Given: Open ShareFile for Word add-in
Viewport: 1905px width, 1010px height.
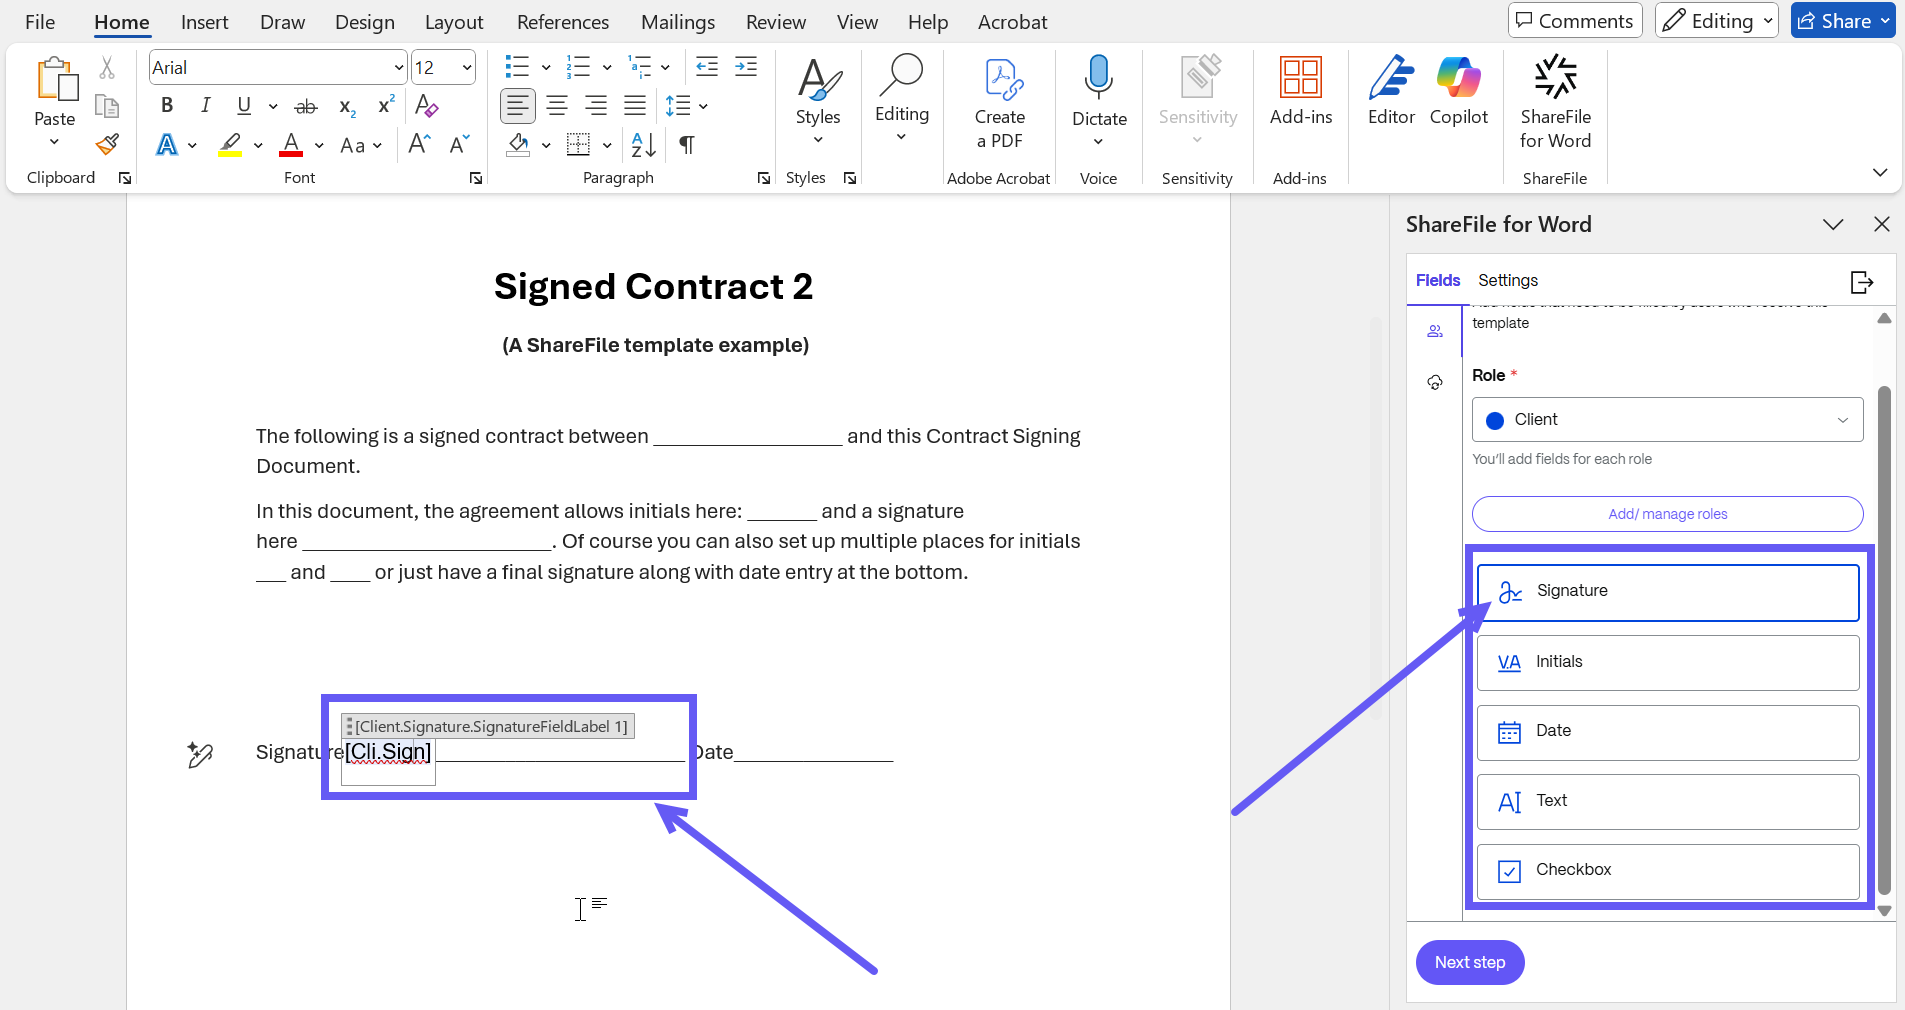Looking at the screenshot, I should 1554,102.
